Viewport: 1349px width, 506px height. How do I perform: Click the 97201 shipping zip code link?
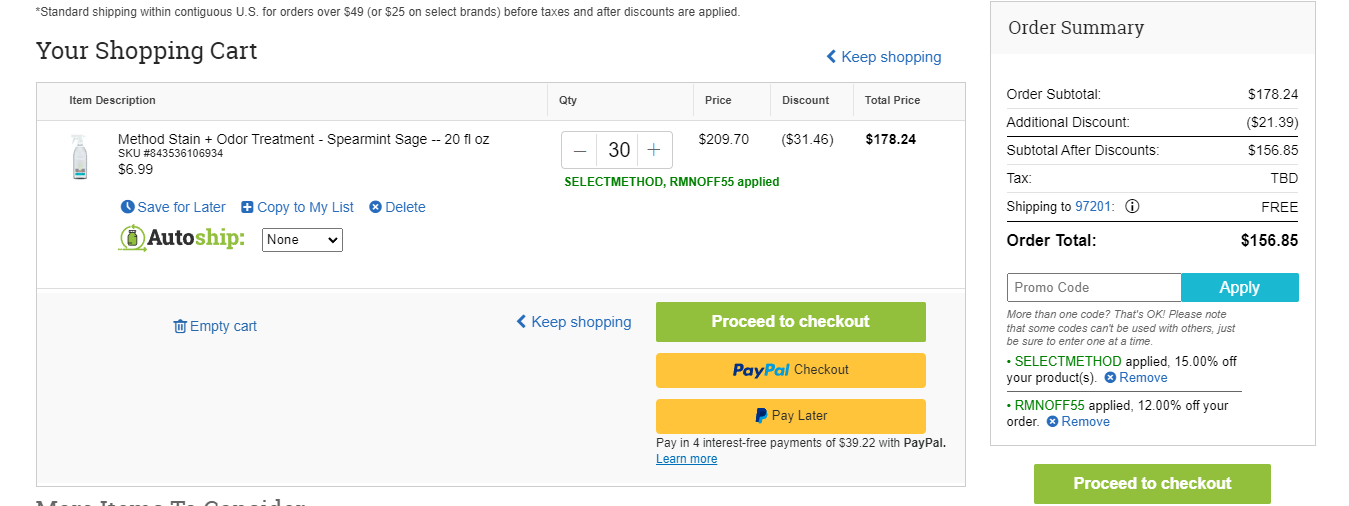tap(1093, 207)
